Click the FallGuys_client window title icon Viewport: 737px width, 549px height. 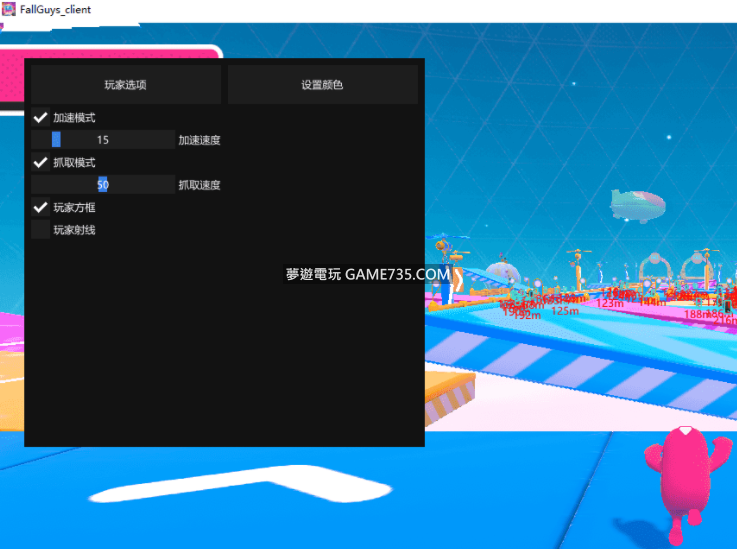click(x=8, y=9)
